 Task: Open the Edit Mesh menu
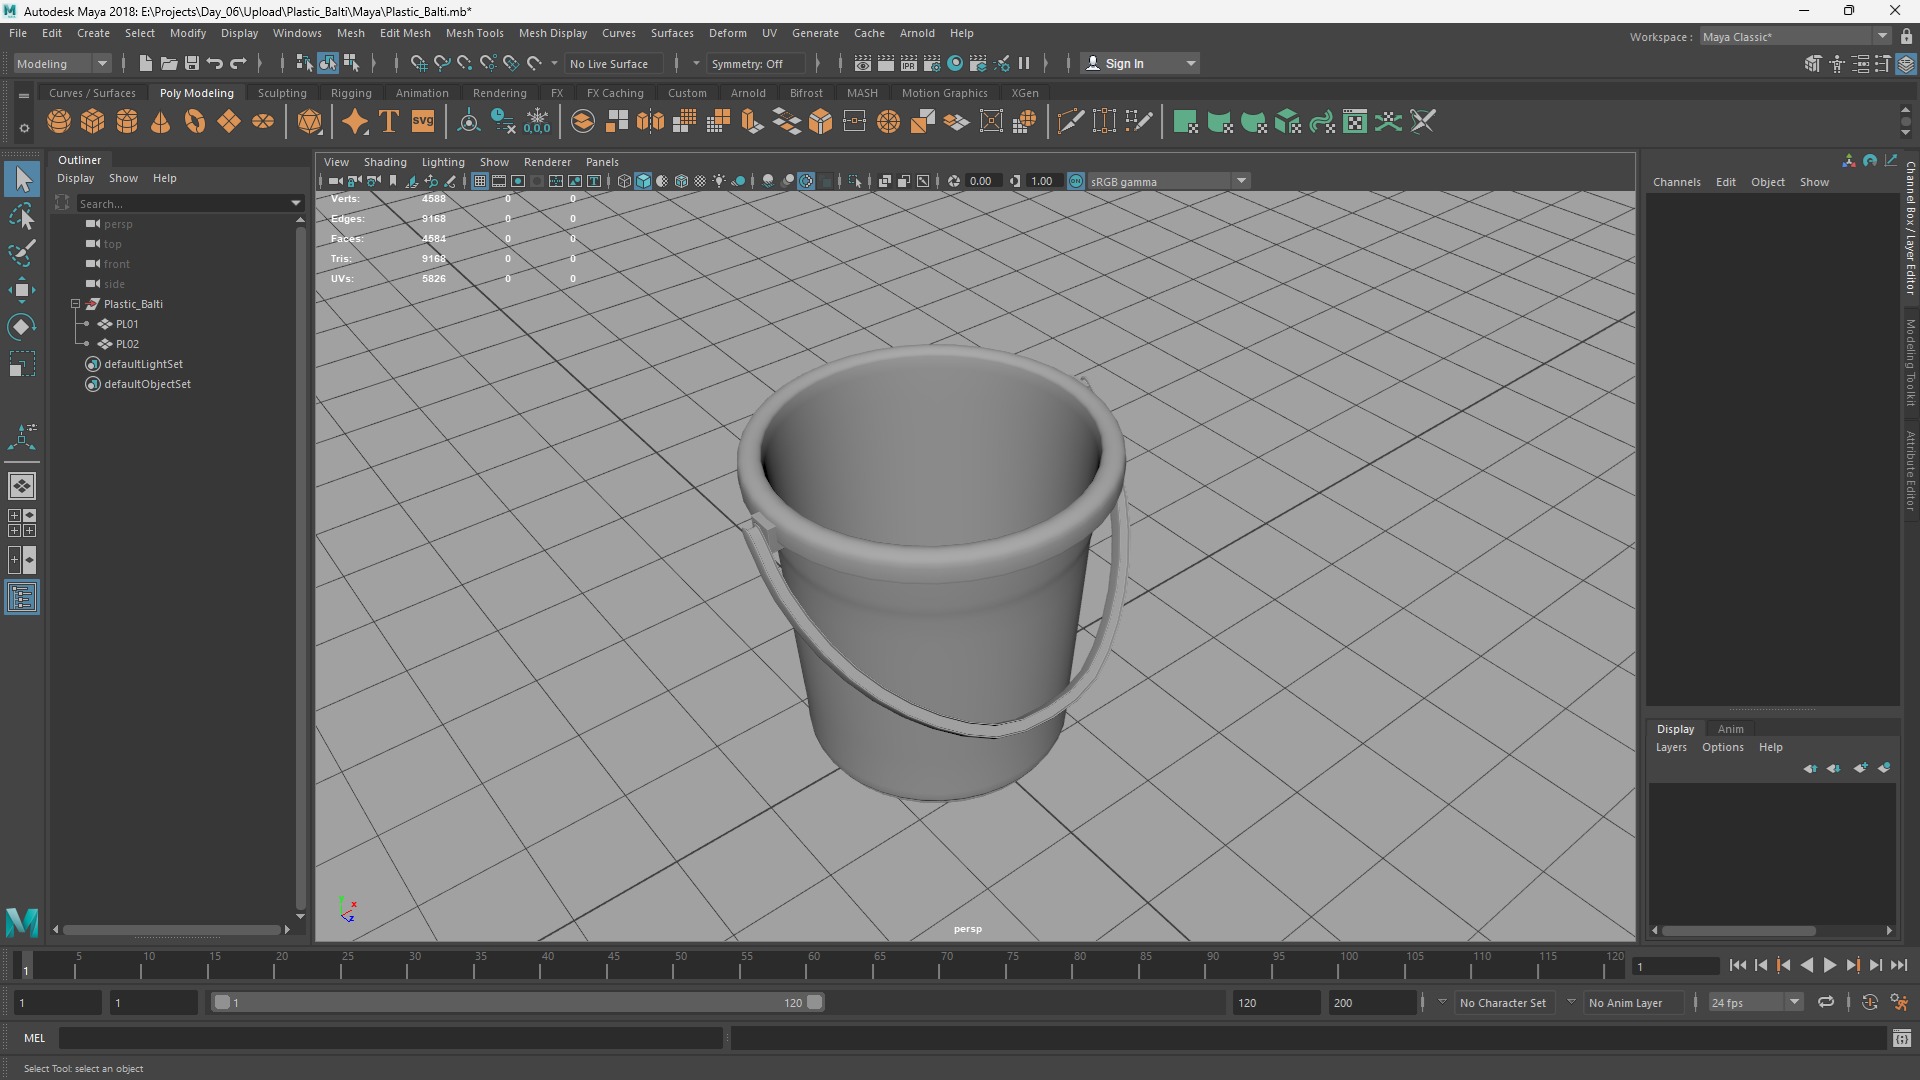[405, 33]
